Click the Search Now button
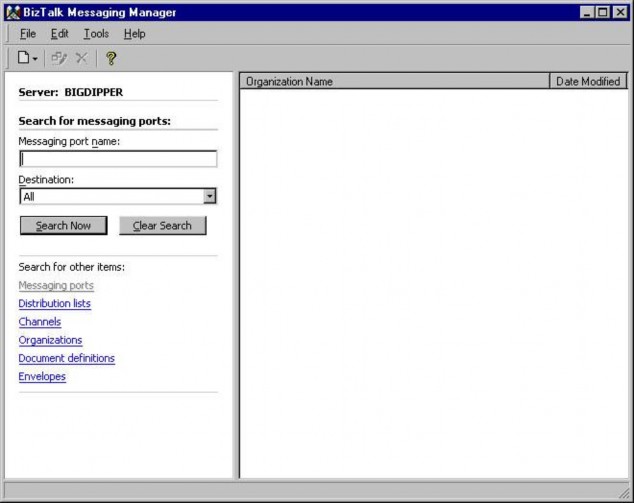This screenshot has width=634, height=503. click(x=63, y=226)
